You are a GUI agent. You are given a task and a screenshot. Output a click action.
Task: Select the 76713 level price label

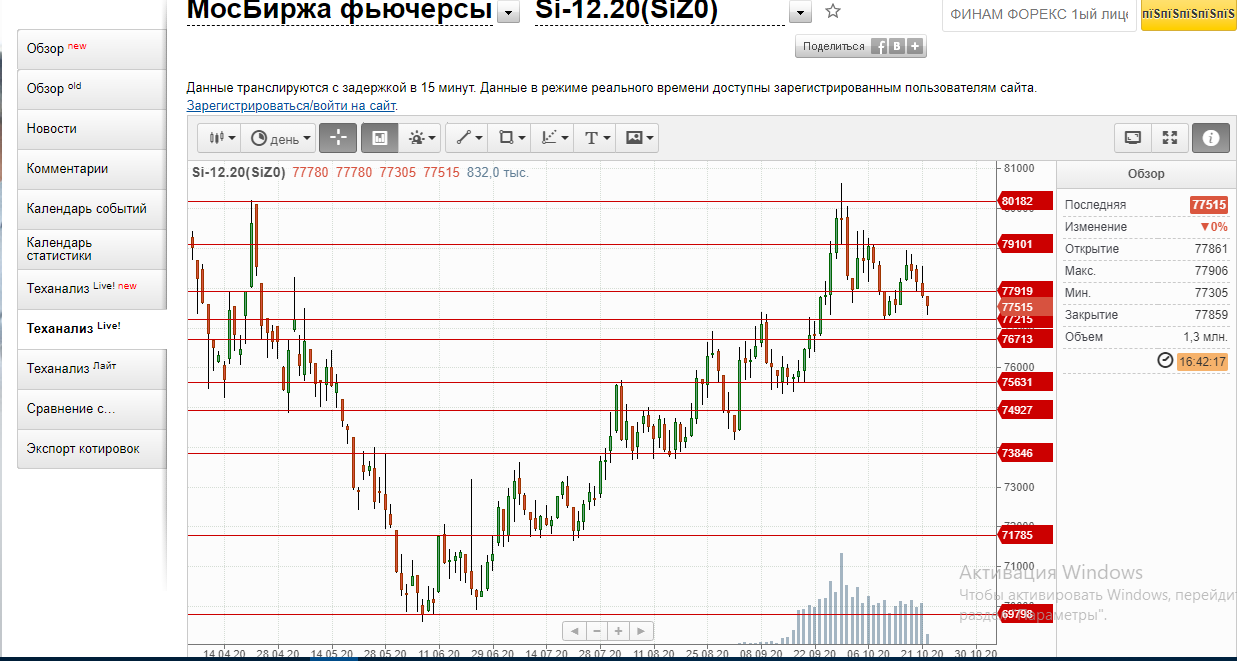(x=1026, y=339)
